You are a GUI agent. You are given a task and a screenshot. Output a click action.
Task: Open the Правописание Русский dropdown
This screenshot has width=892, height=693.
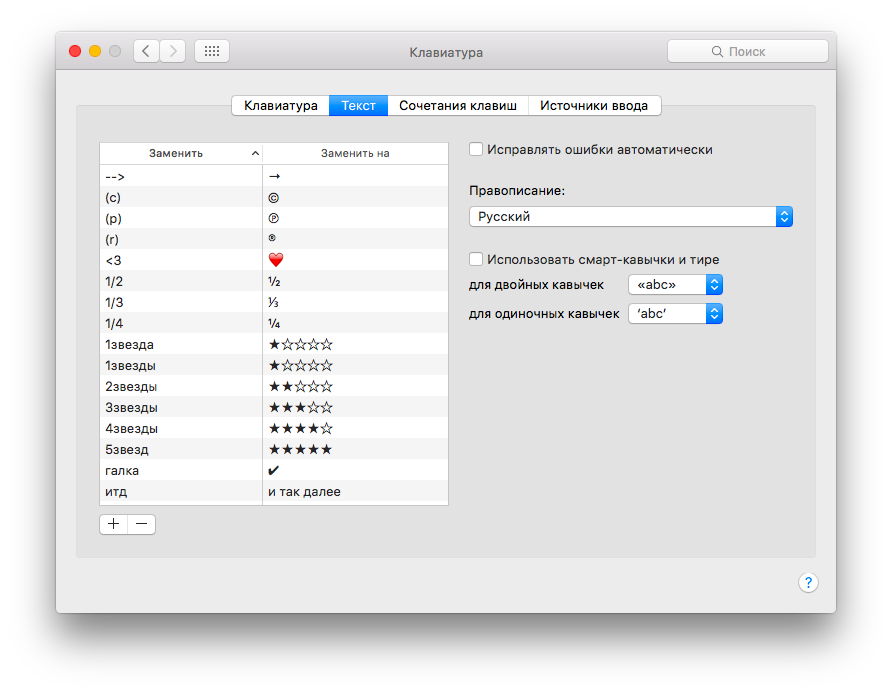pyautogui.click(x=630, y=217)
